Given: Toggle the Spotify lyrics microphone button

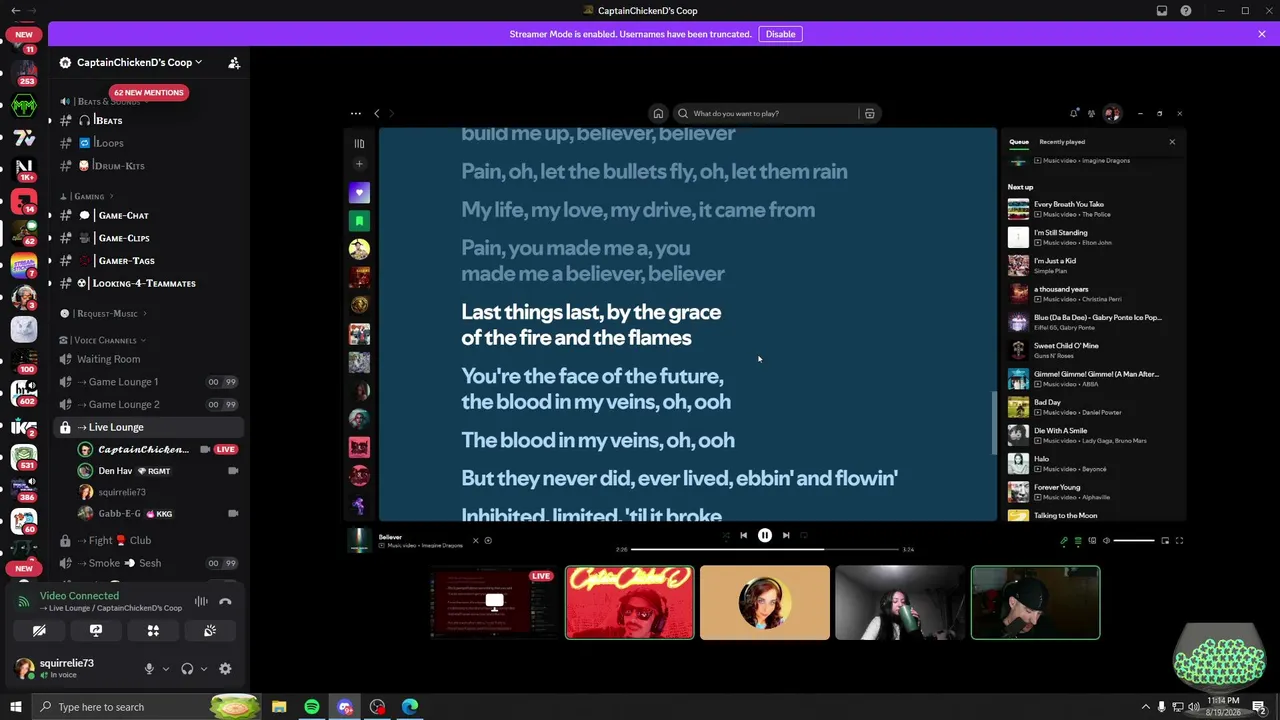Looking at the screenshot, I should [x=1064, y=540].
